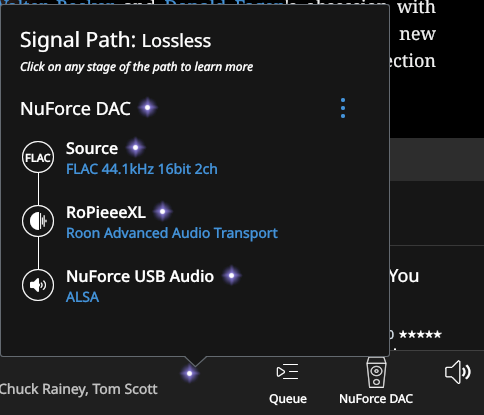This screenshot has width=484, height=415.
Task: Open the three-dot menu beside NuForce DAC
Action: [343, 108]
